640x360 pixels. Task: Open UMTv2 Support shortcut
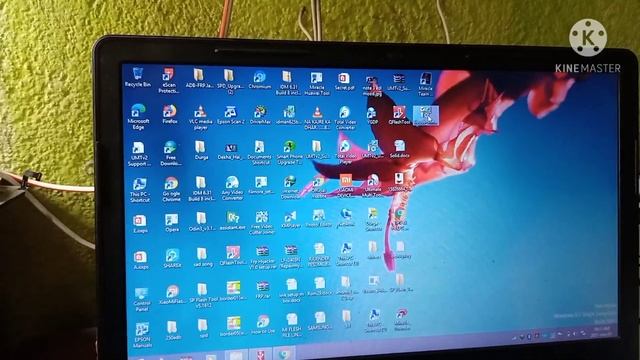(x=139, y=153)
